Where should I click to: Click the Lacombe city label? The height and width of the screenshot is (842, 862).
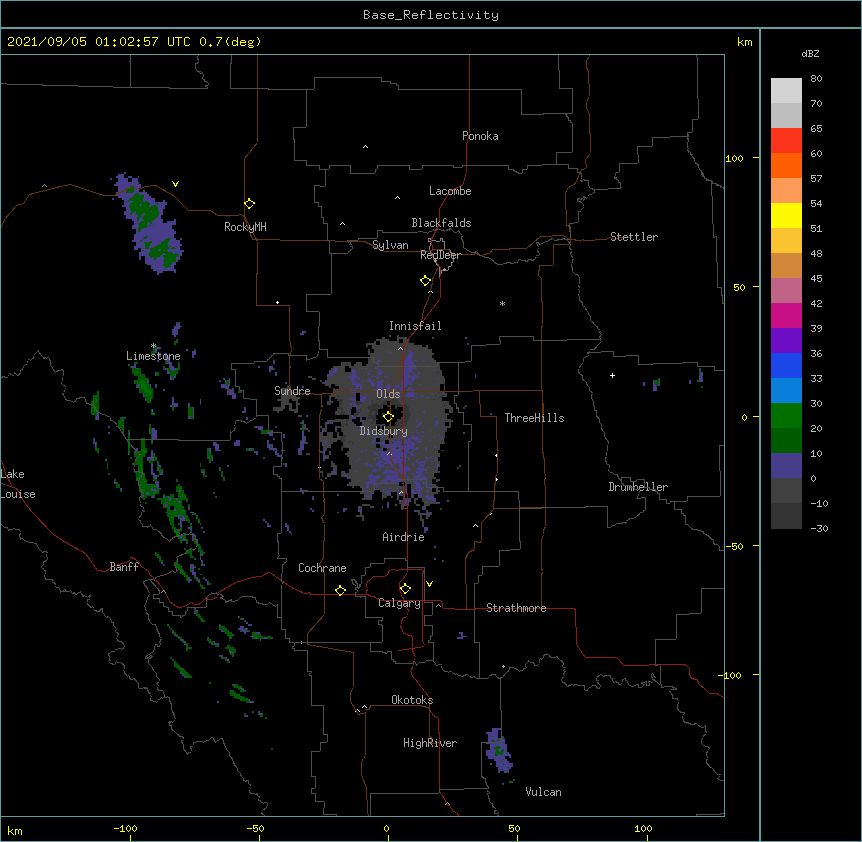pyautogui.click(x=450, y=191)
